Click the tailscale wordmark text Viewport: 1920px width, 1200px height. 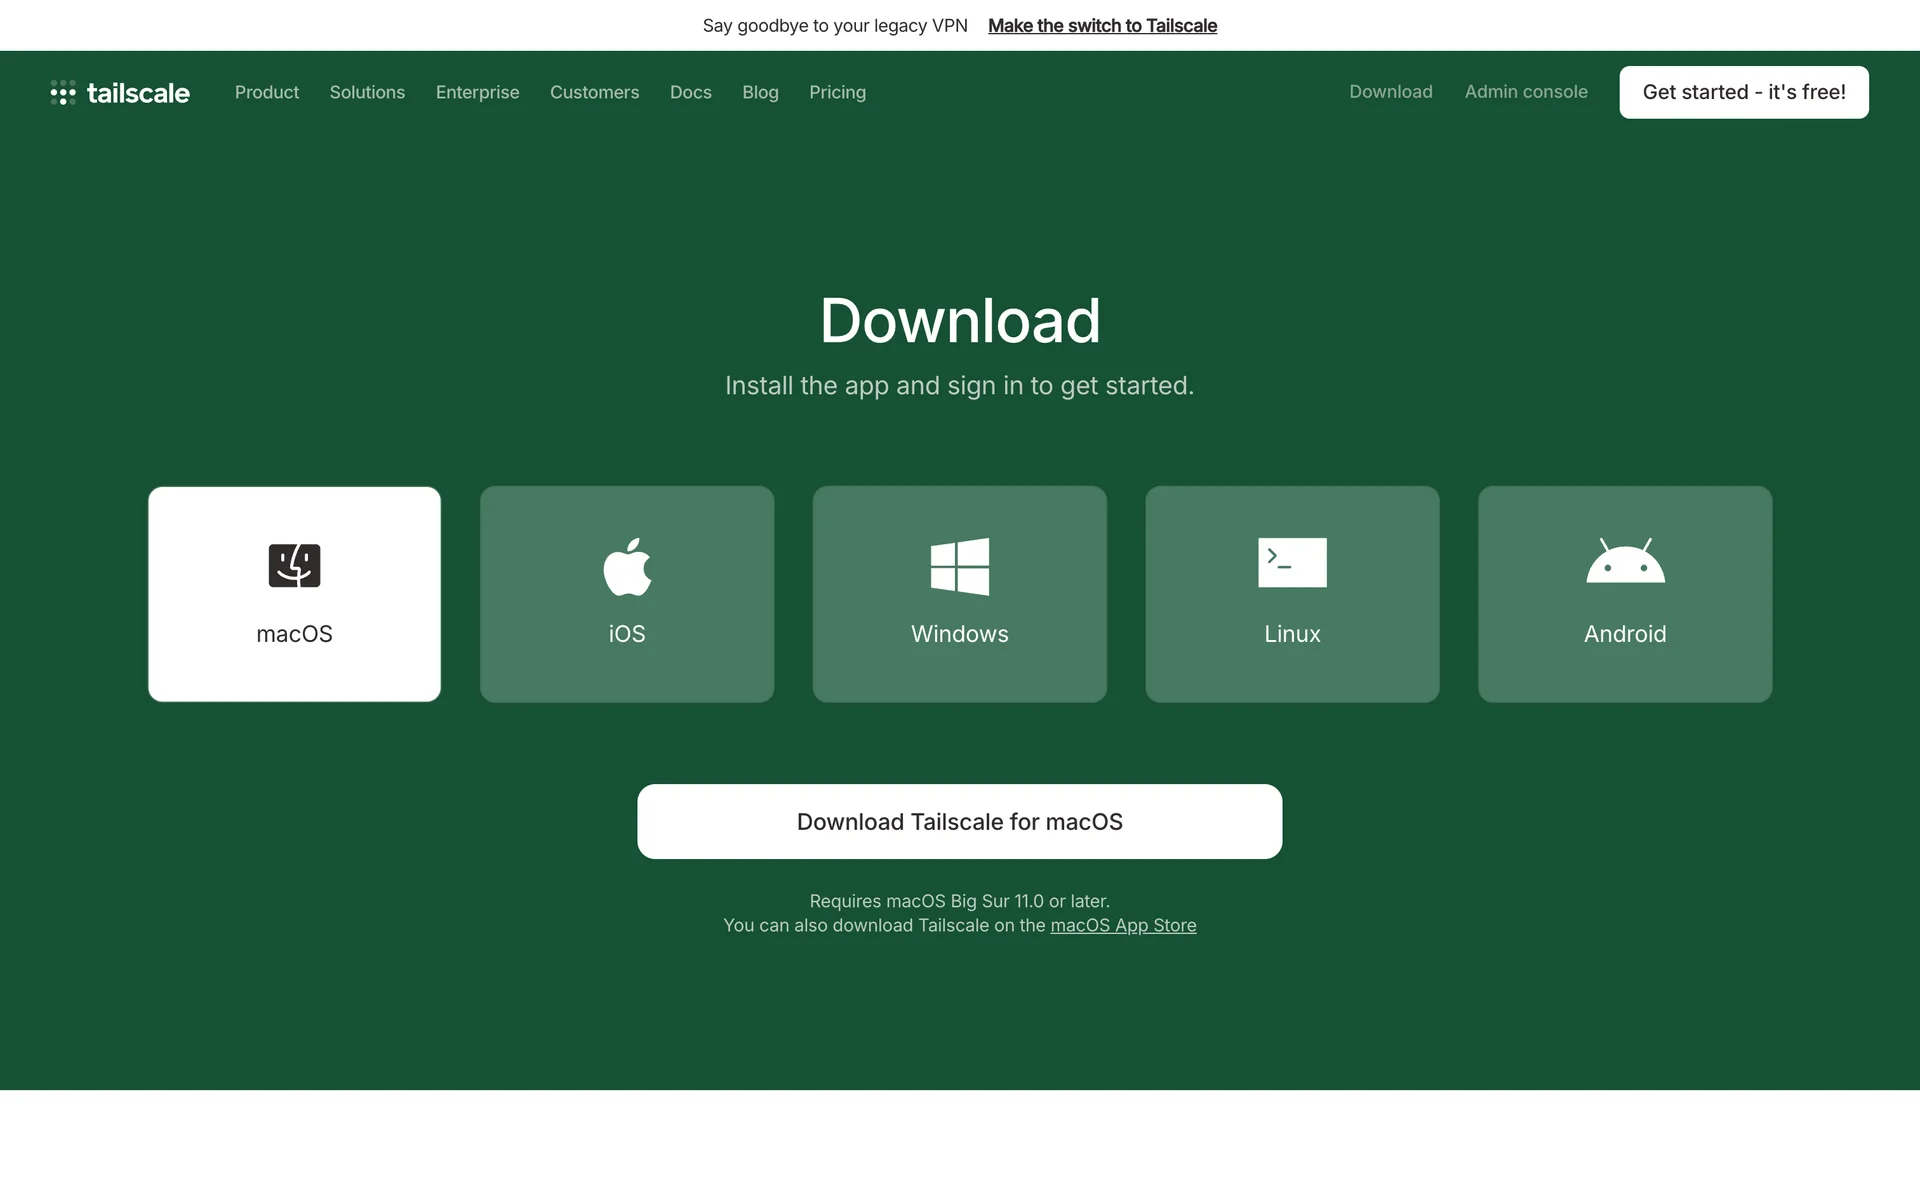pyautogui.click(x=138, y=93)
